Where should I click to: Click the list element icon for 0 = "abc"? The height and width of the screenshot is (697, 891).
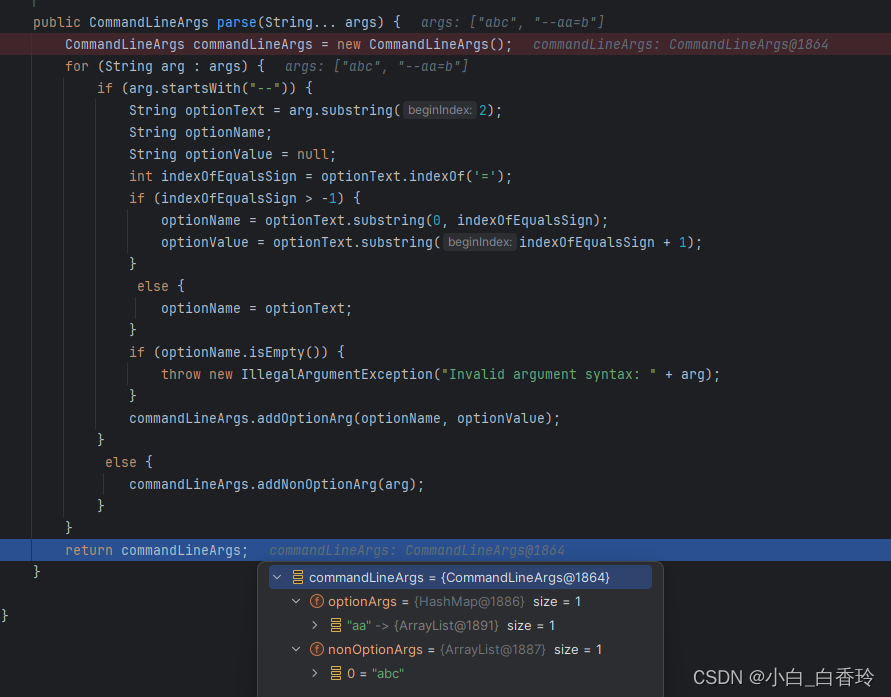[x=336, y=674]
